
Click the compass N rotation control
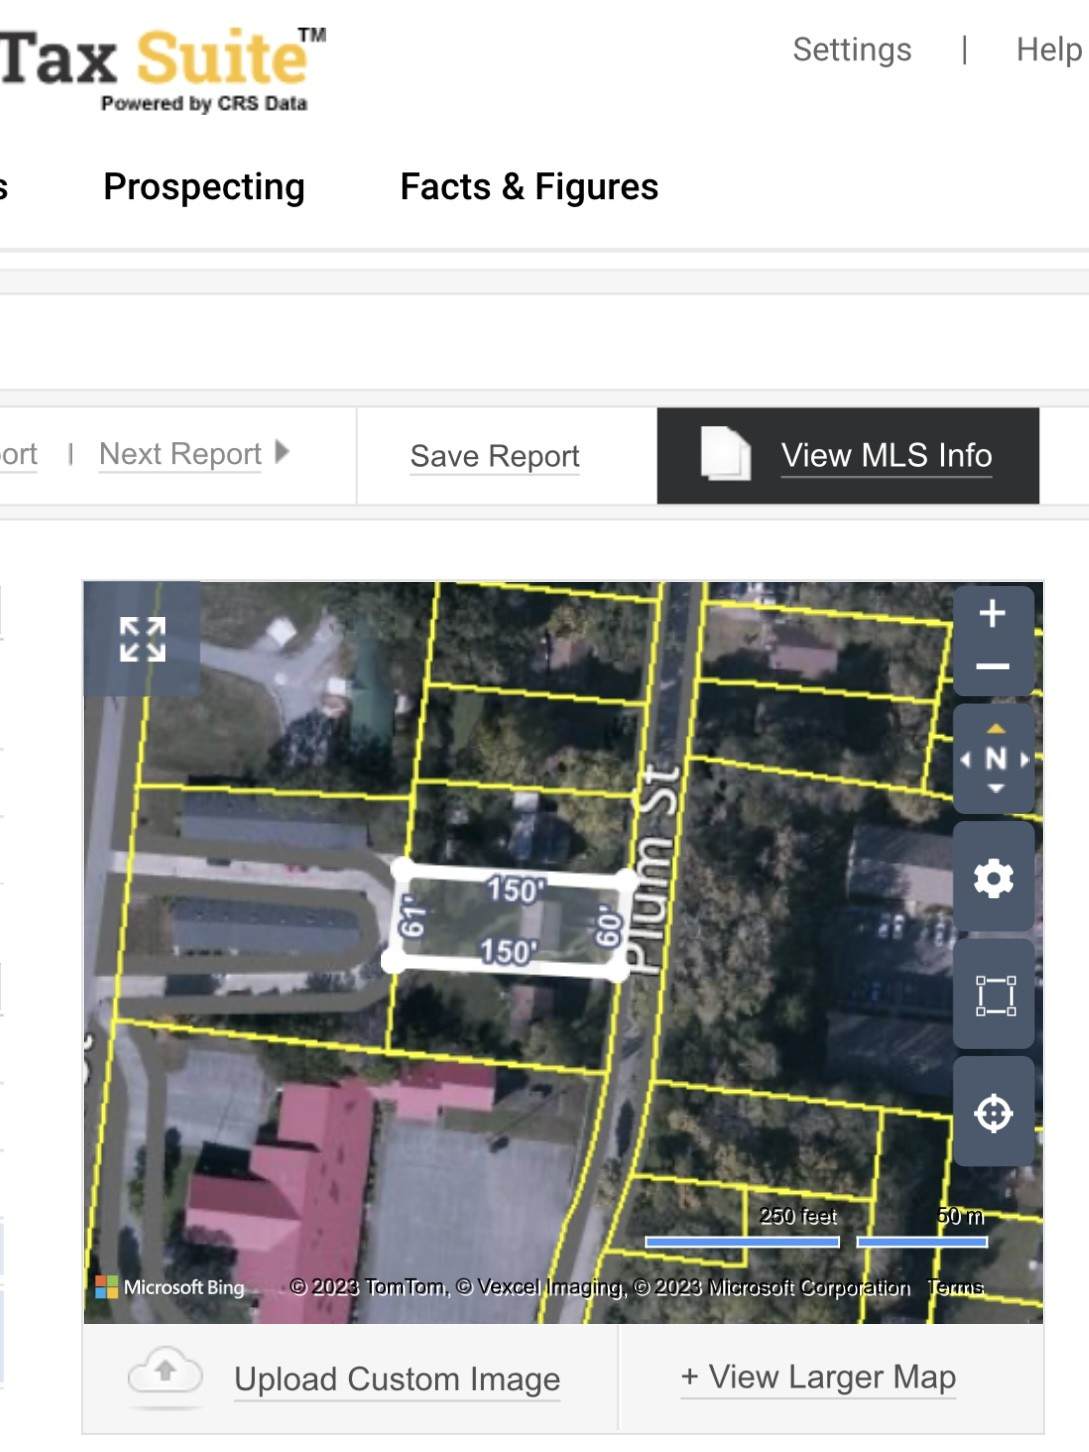click(995, 759)
